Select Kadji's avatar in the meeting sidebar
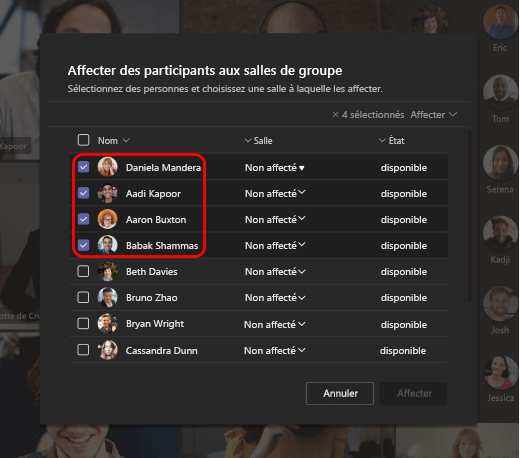This screenshot has height=458, width=520. click(500, 233)
